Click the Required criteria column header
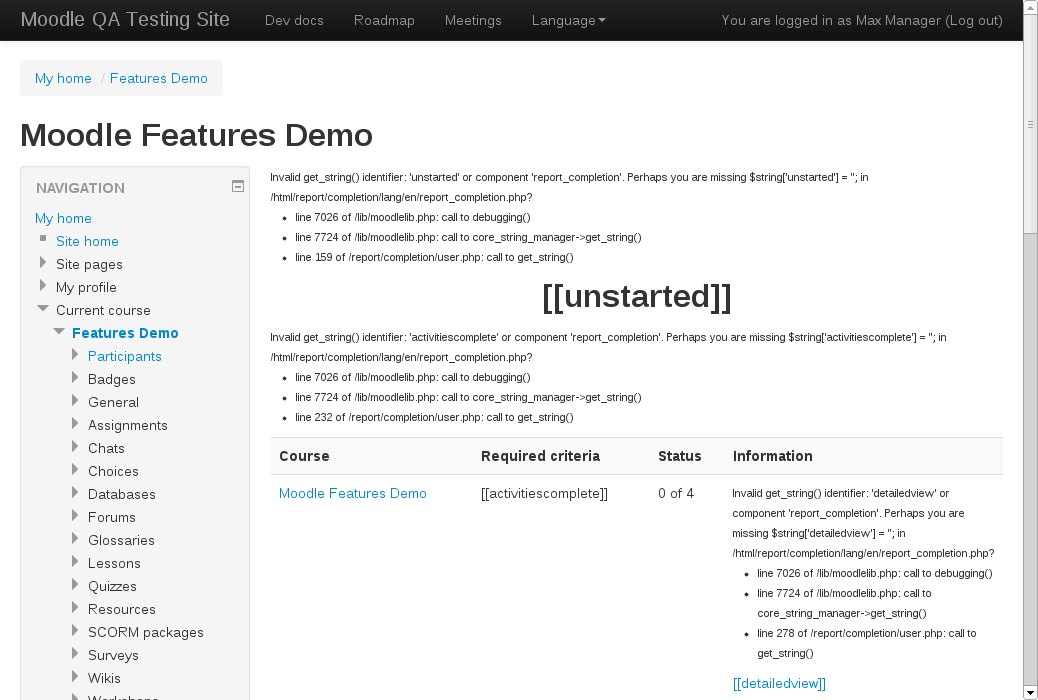 click(x=540, y=456)
